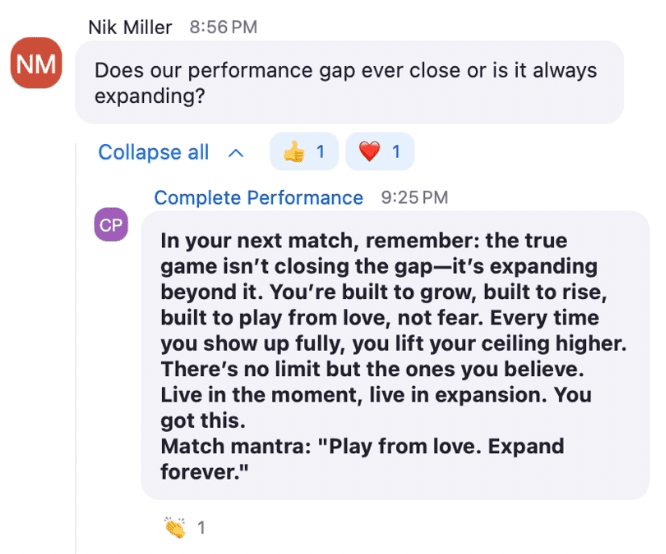Click the clap reaction count
Image resolution: width=666 pixels, height=554 pixels.
[x=201, y=528]
